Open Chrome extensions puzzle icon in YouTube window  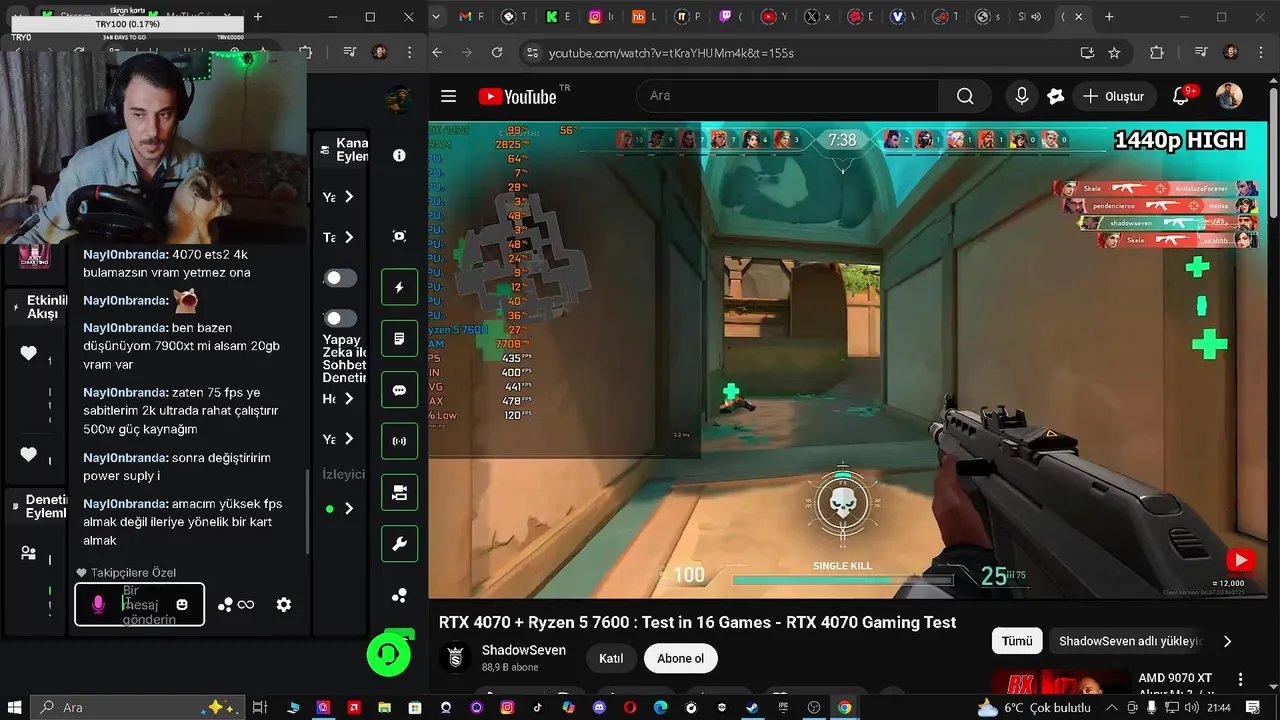click(x=1156, y=52)
